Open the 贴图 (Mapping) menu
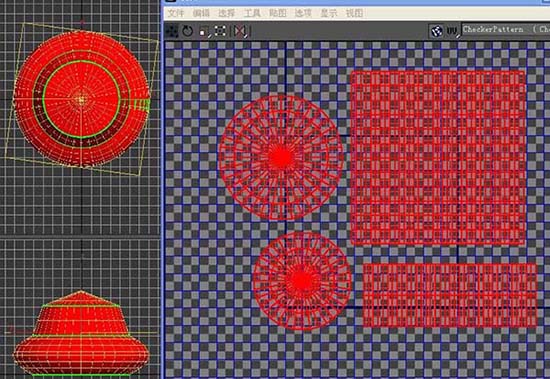The image size is (550, 379). [278, 13]
